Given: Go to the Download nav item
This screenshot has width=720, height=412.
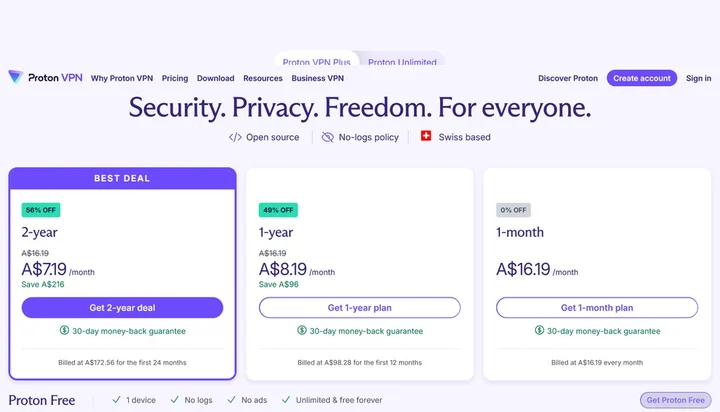Looking at the screenshot, I should [215, 78].
